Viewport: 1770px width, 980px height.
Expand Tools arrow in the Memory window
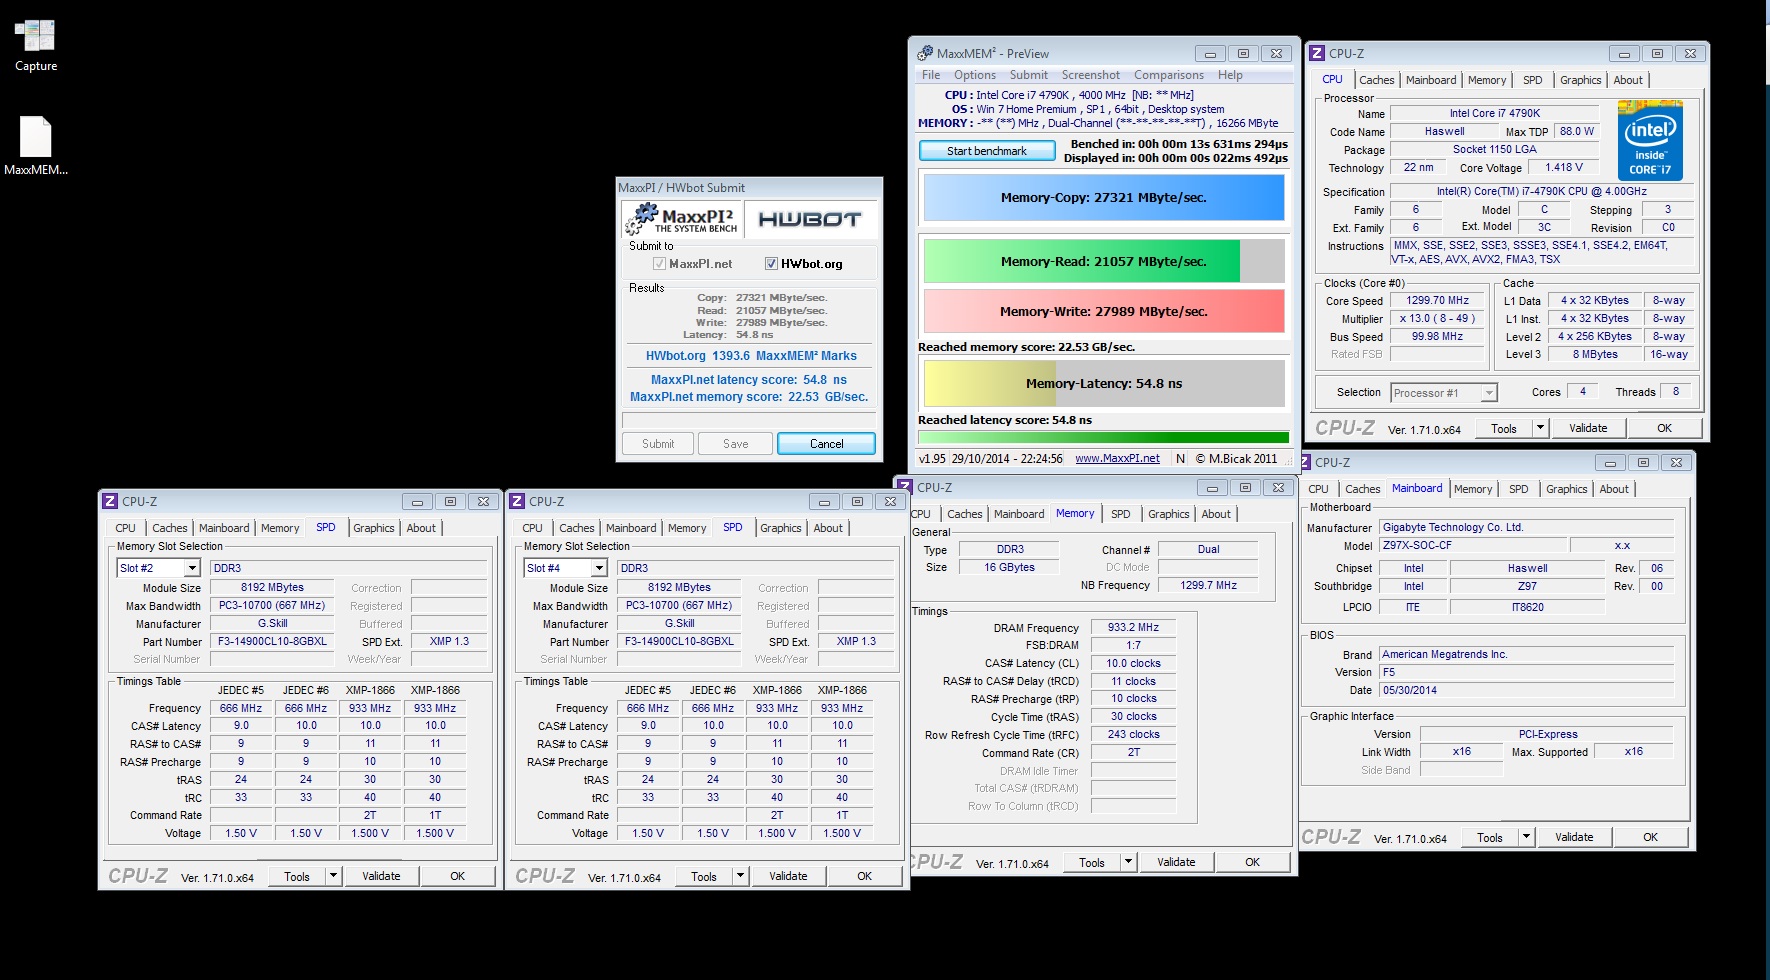[x=1128, y=862]
